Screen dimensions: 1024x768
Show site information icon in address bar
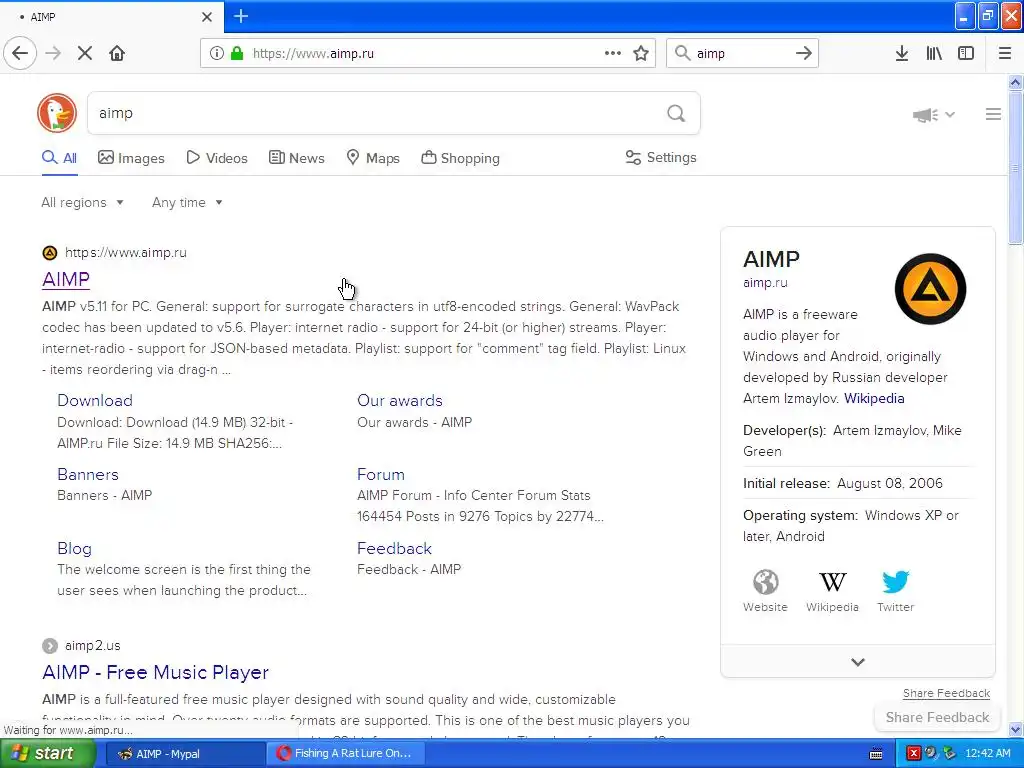coord(217,54)
